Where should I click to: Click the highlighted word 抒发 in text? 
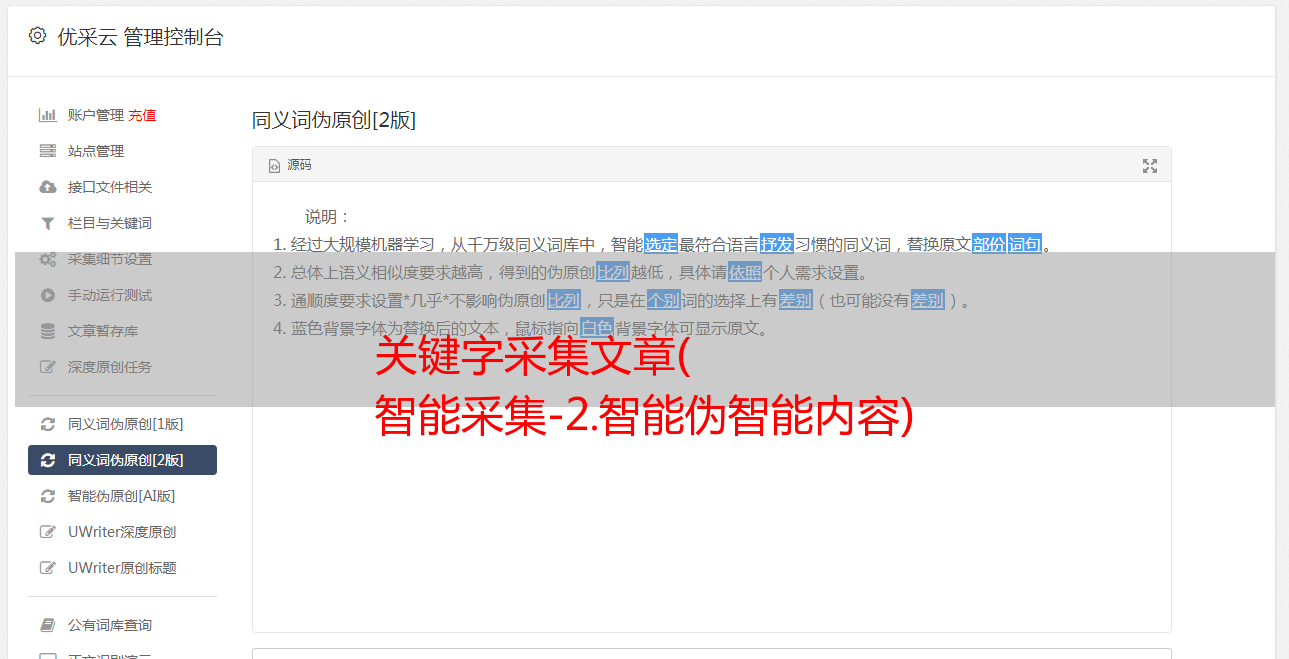(777, 244)
